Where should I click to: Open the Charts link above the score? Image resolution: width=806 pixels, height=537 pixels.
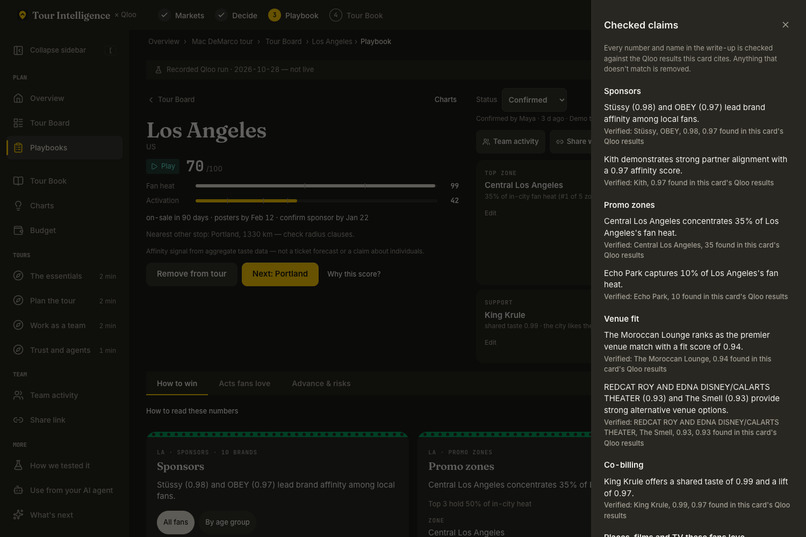click(445, 100)
